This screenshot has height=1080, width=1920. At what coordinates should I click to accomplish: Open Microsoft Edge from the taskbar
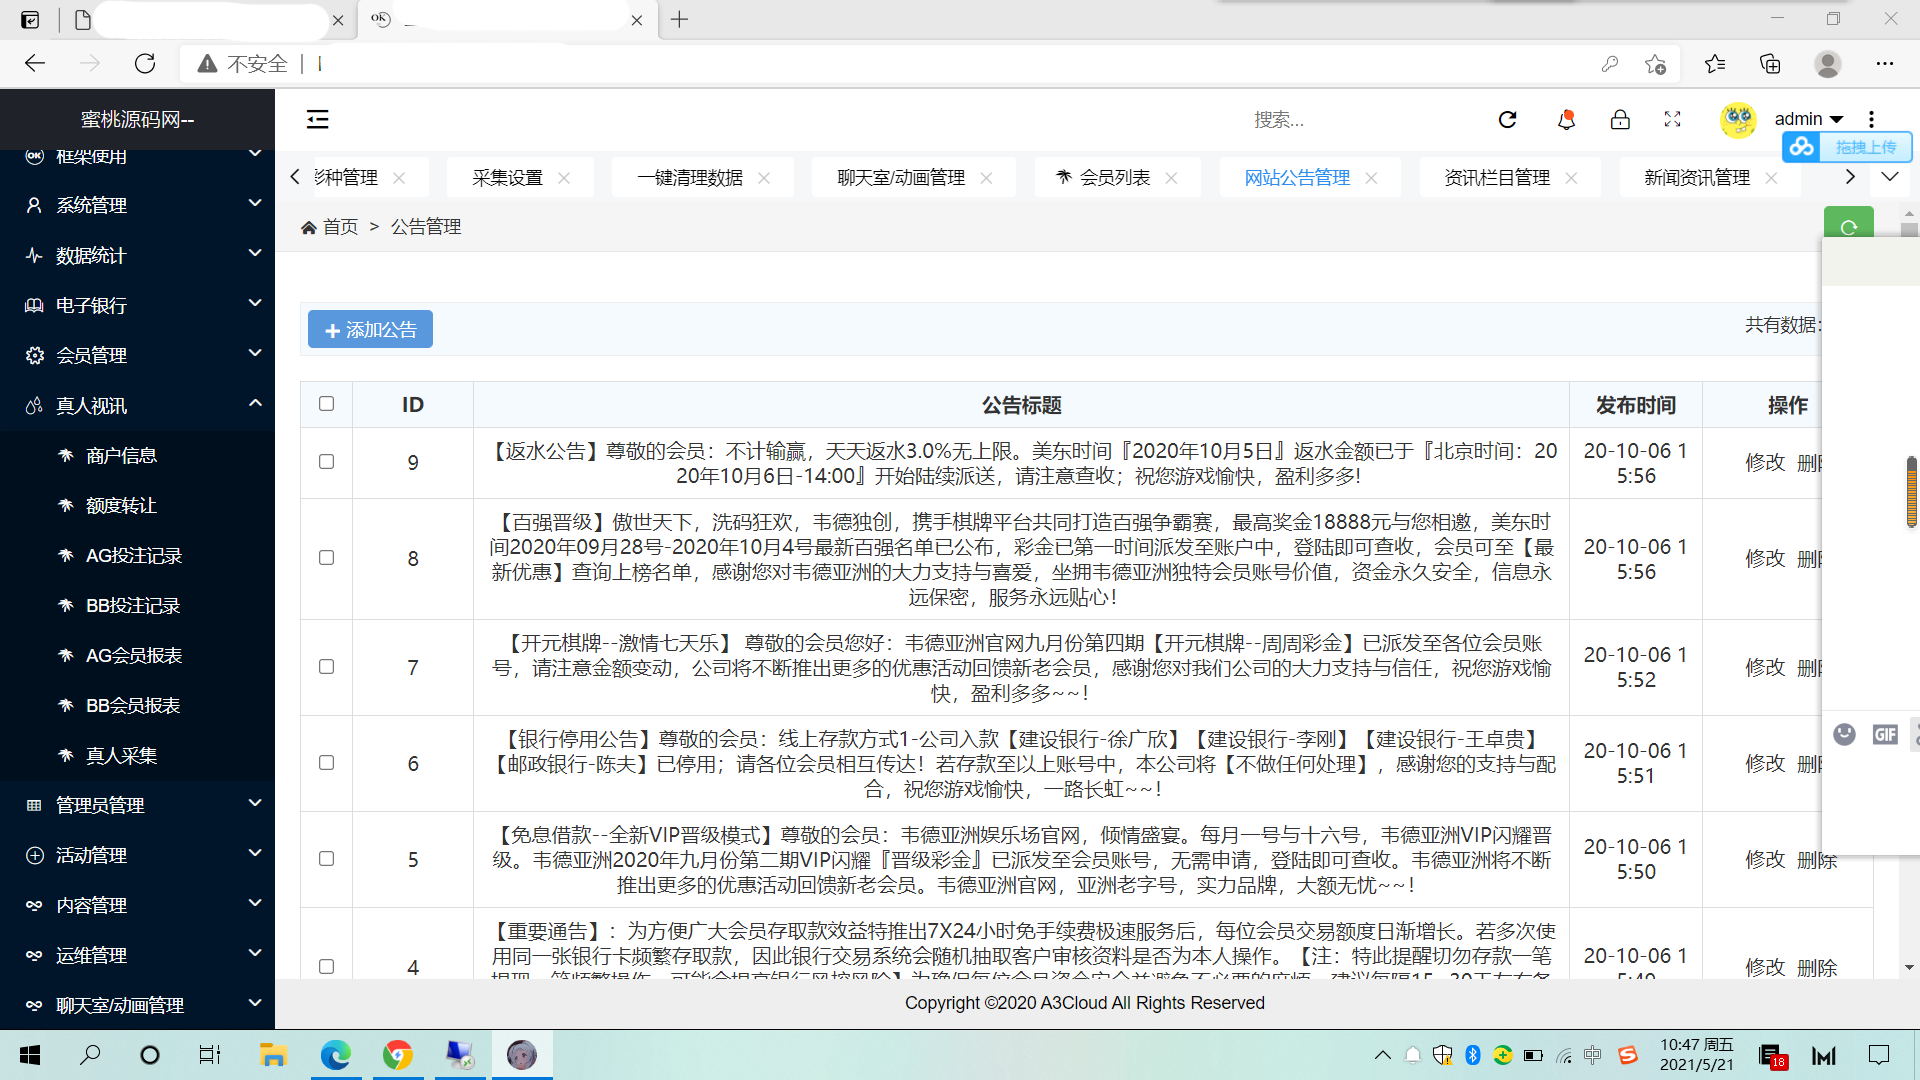pyautogui.click(x=336, y=1055)
